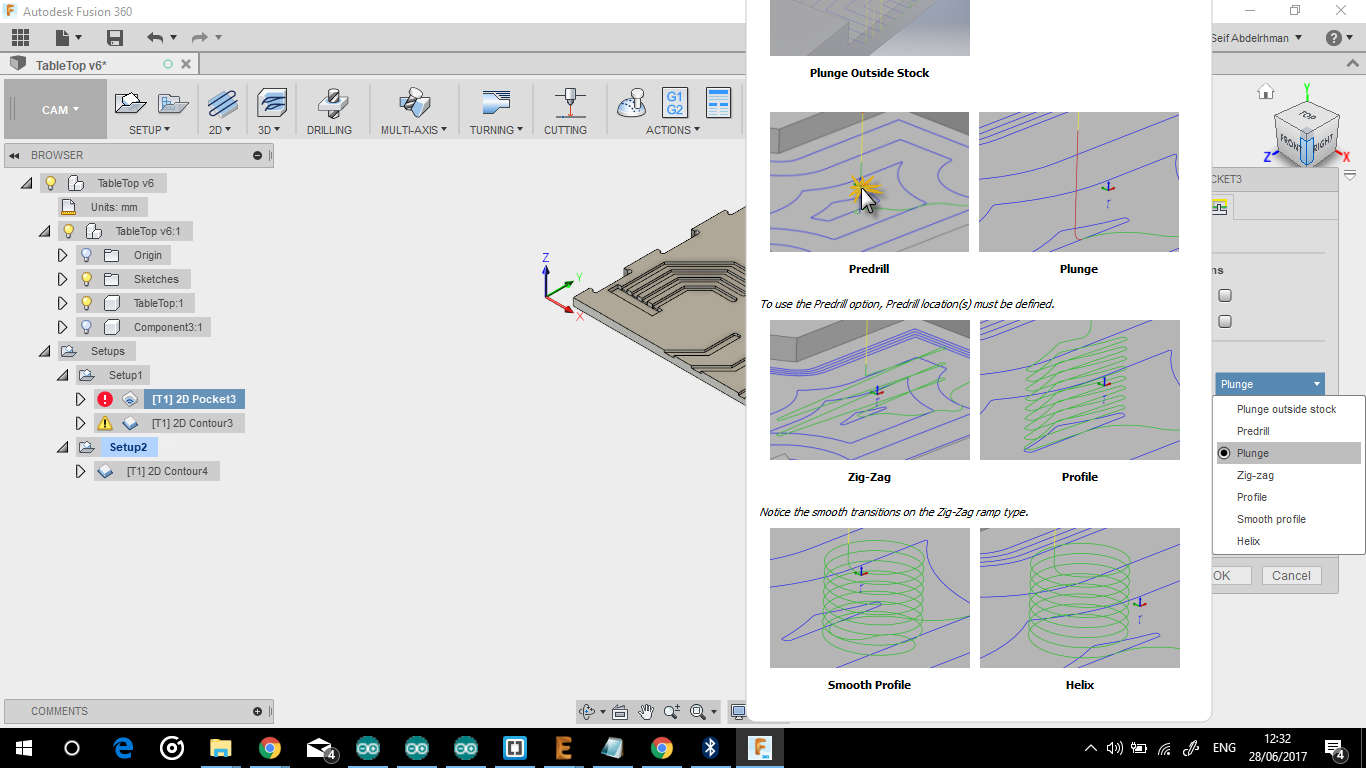Toggle the Component3:1 lightbulb visibility
The height and width of the screenshot is (768, 1366).
point(86,327)
